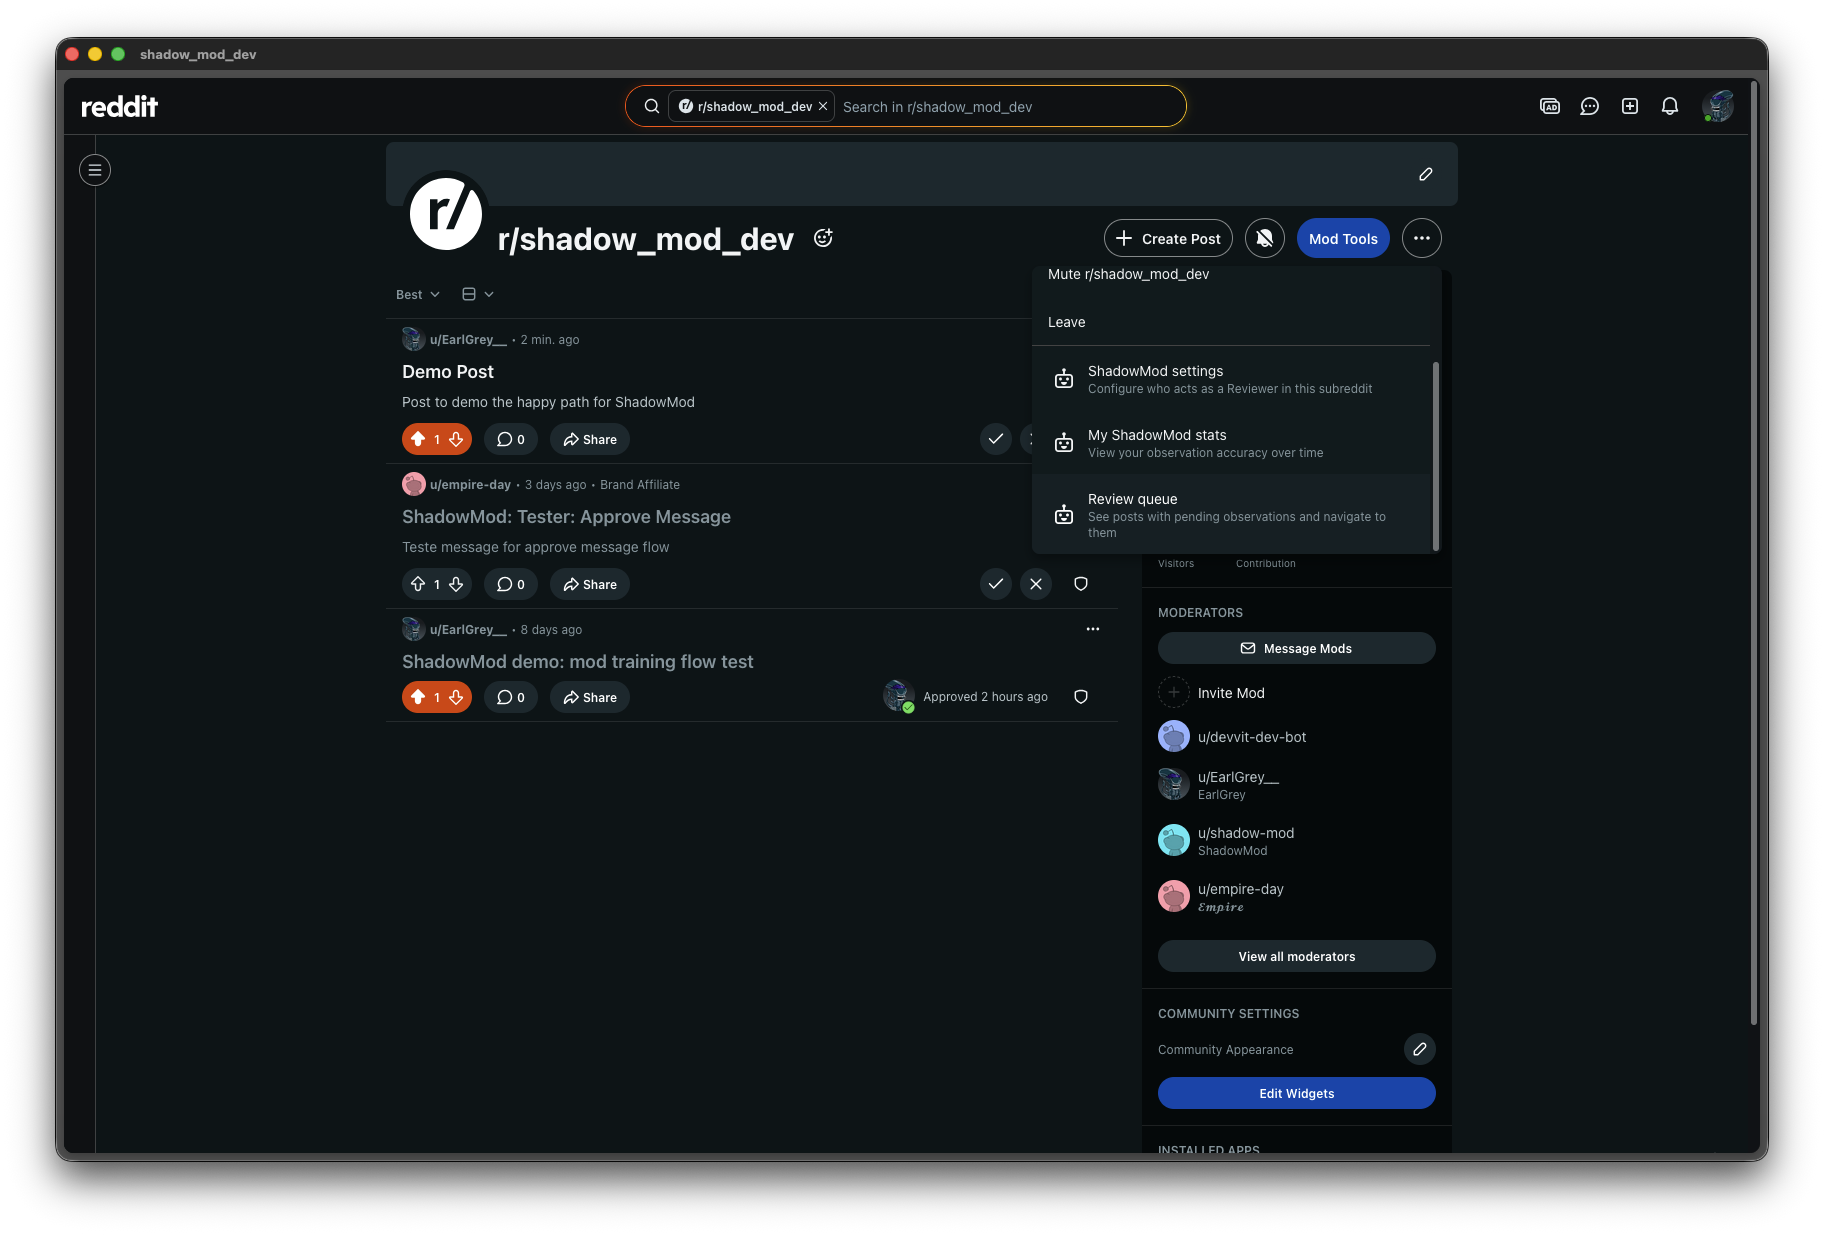
Task: Open ShadowMod: Tester: Approve Message post
Action: pos(566,516)
